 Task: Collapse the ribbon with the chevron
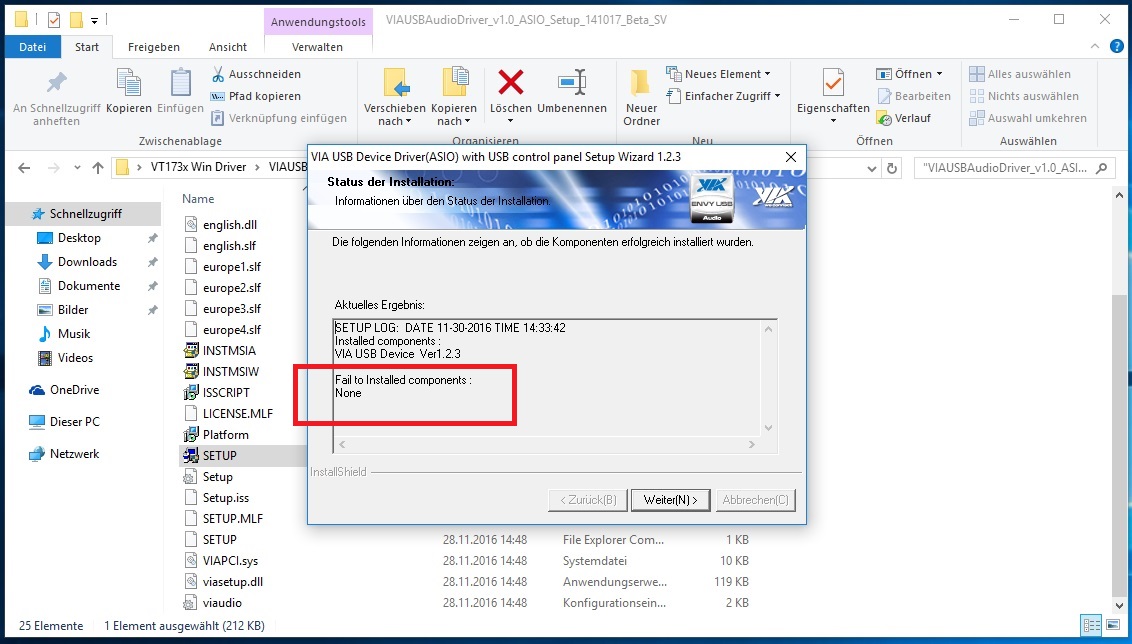pos(1095,47)
